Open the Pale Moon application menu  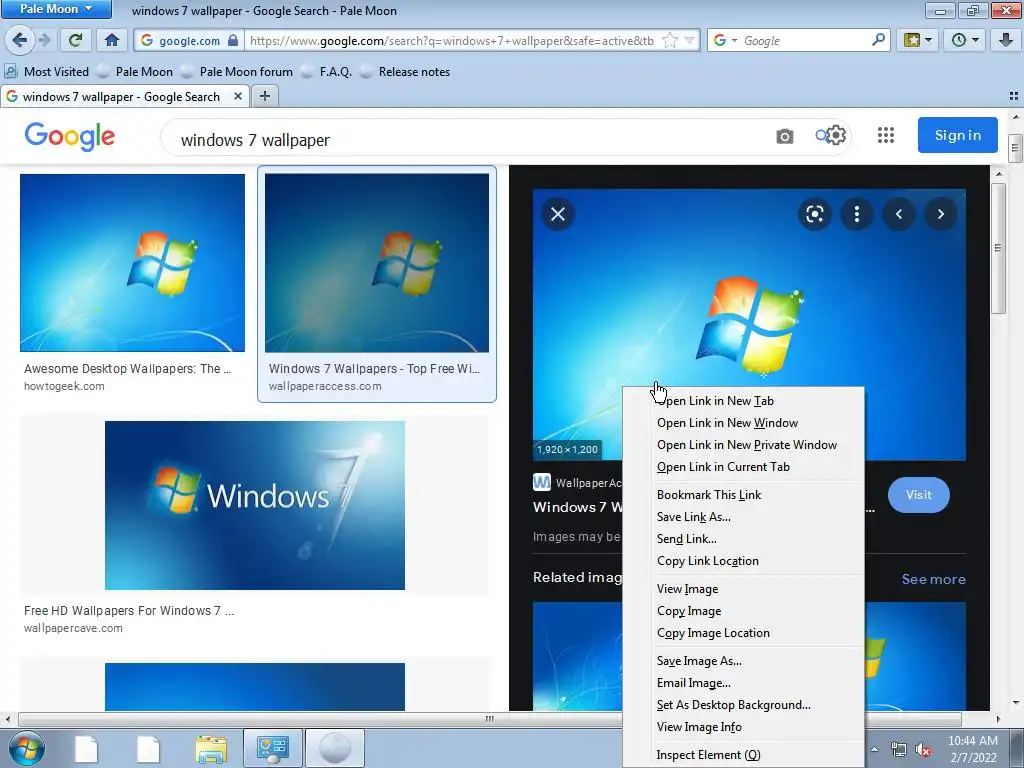(56, 8)
